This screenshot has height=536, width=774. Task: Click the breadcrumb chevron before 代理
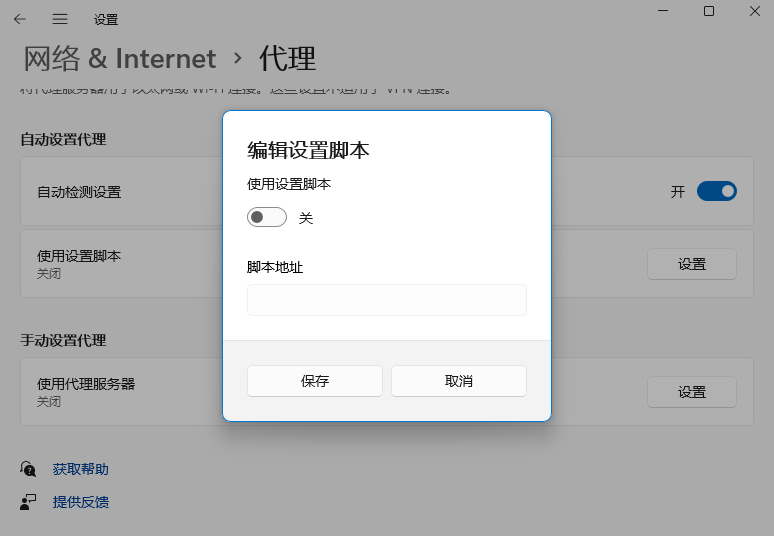(x=238, y=58)
